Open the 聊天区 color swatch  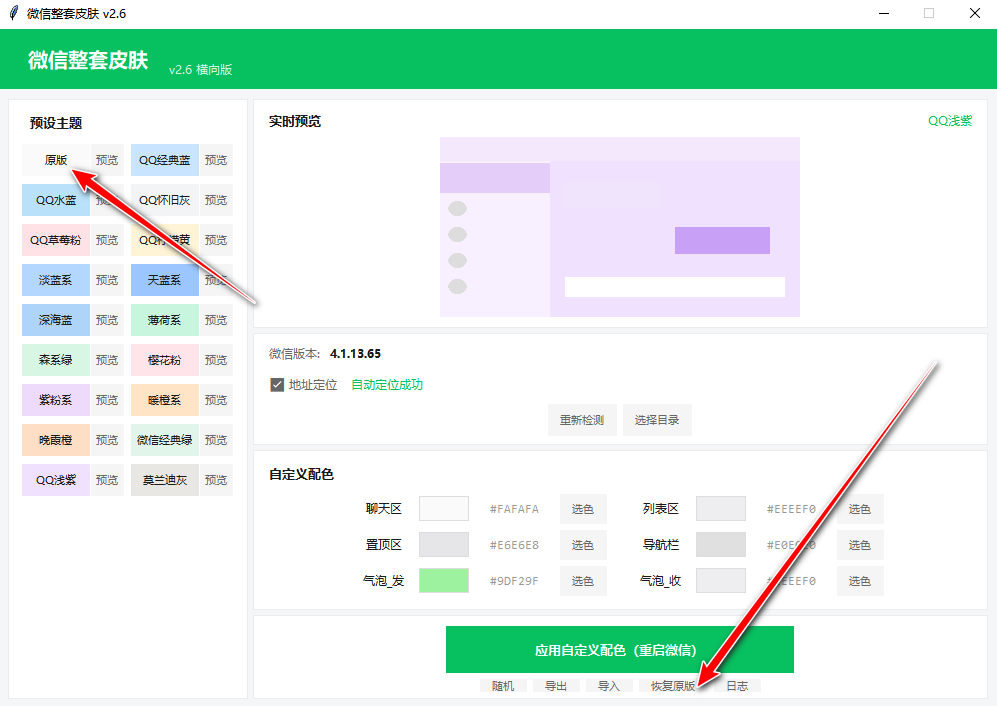pyautogui.click(x=444, y=509)
